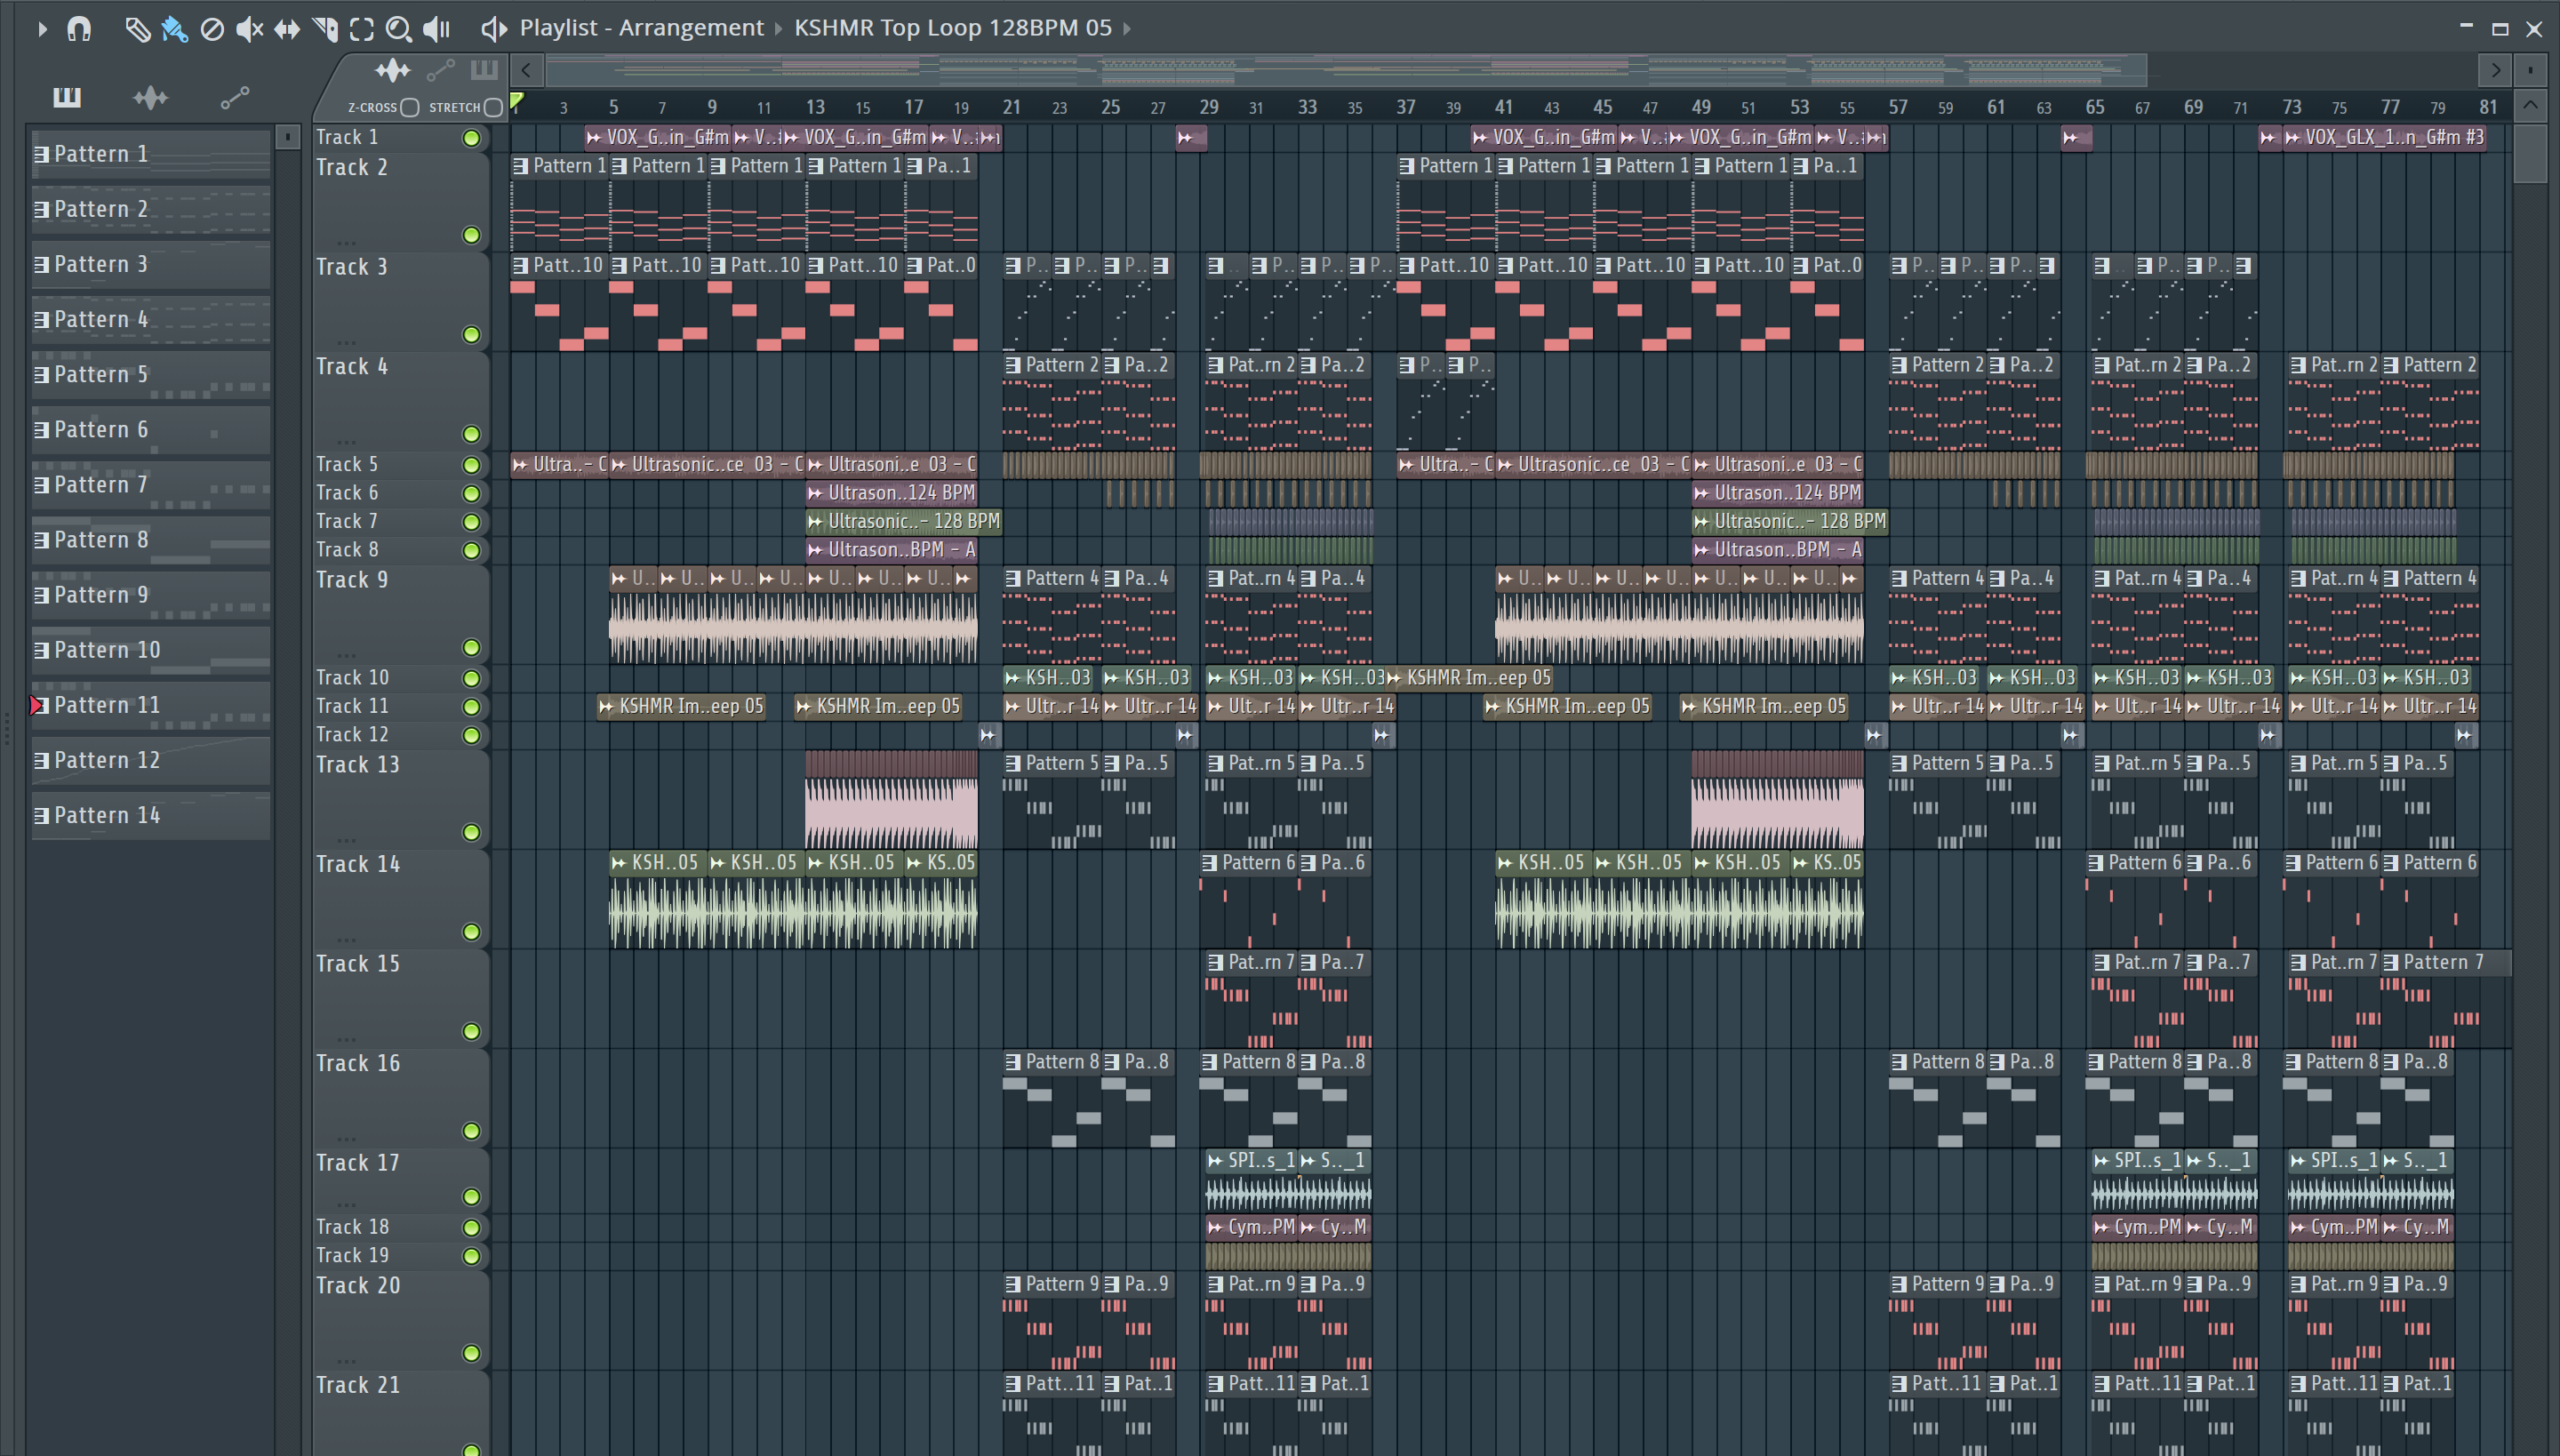
Task: Mute Track 5 via its green LED
Action: pos(471,465)
